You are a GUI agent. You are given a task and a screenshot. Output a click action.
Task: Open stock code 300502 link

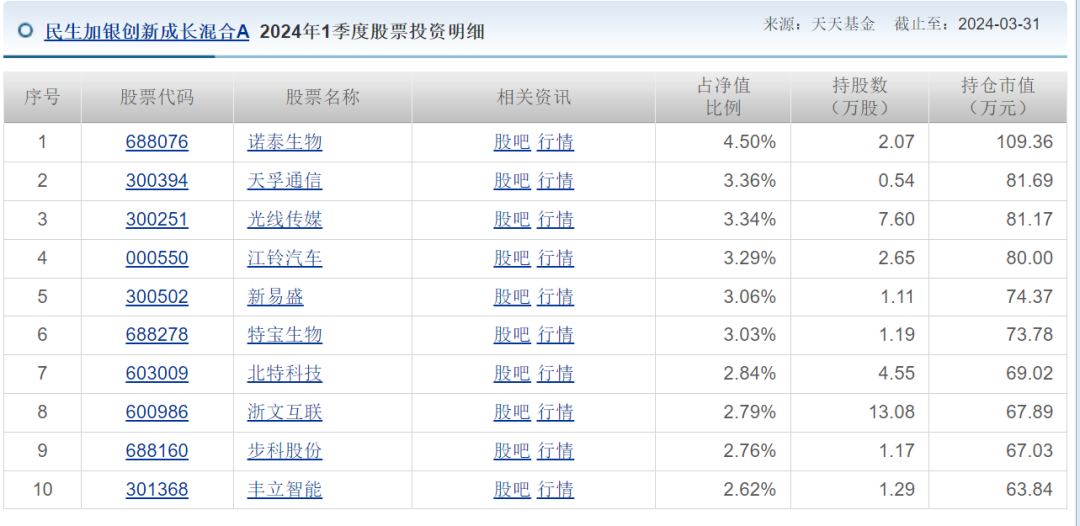[157, 297]
